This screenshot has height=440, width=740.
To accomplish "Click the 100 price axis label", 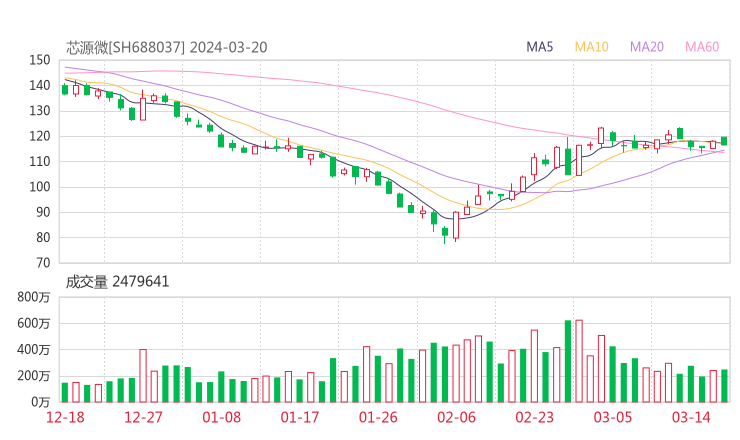I will pos(40,187).
